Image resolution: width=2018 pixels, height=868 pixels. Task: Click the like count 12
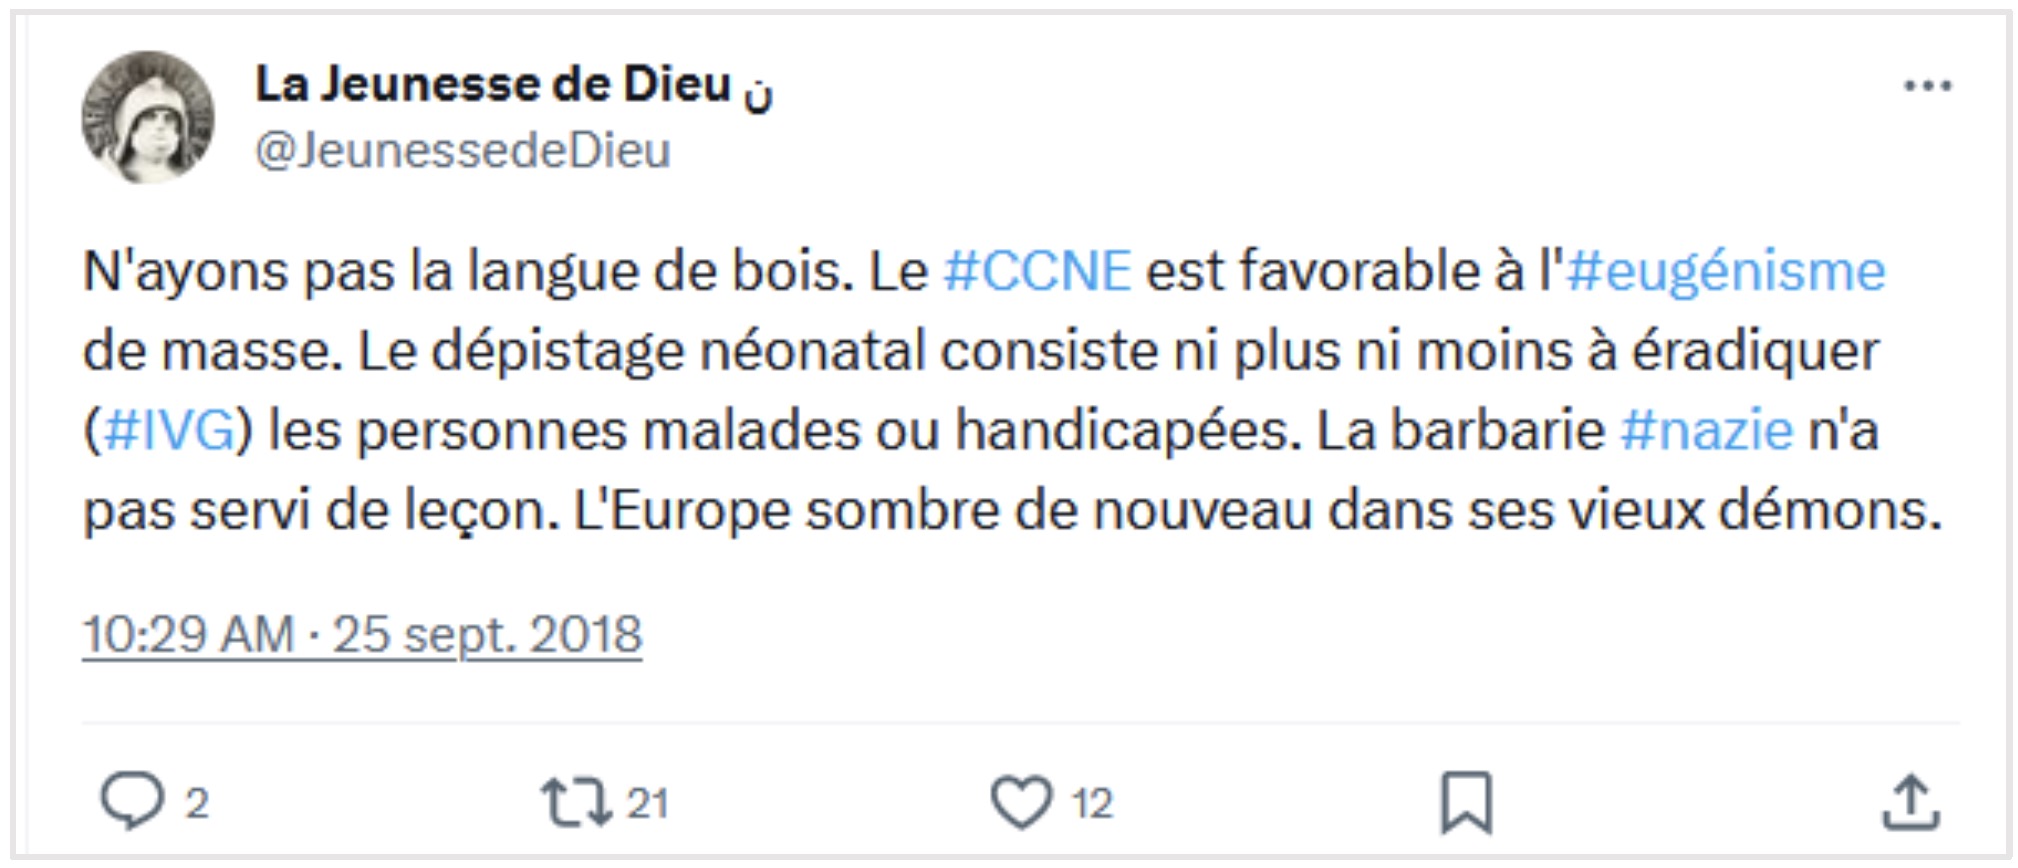(x=1092, y=803)
